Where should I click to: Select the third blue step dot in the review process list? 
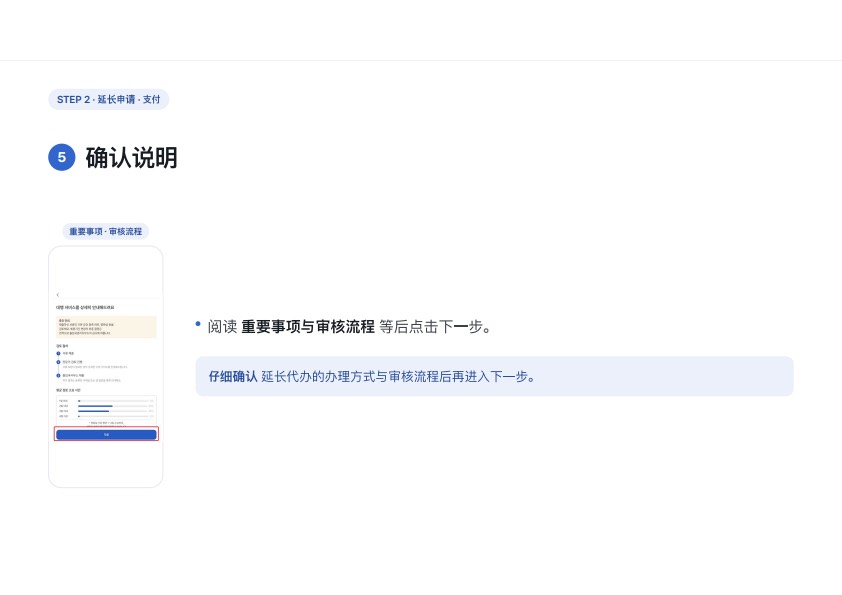click(59, 375)
